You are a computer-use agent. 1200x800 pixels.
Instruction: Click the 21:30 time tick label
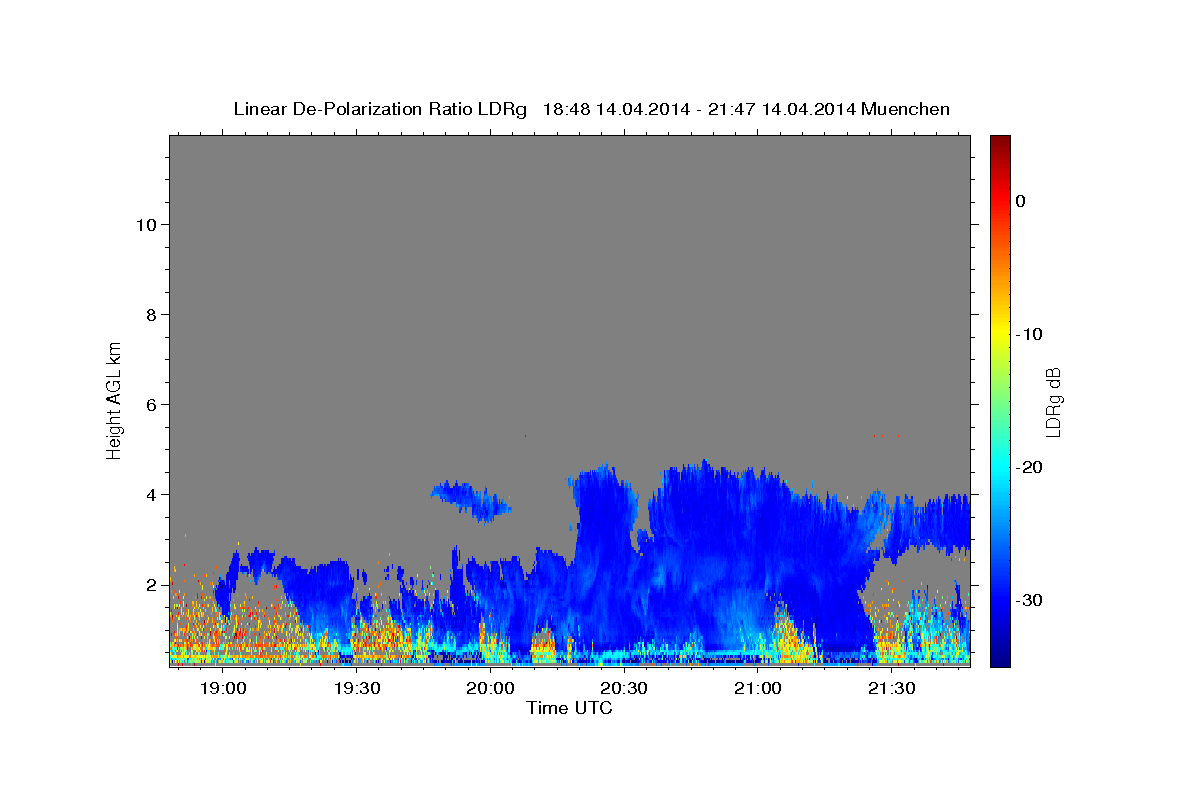[892, 689]
